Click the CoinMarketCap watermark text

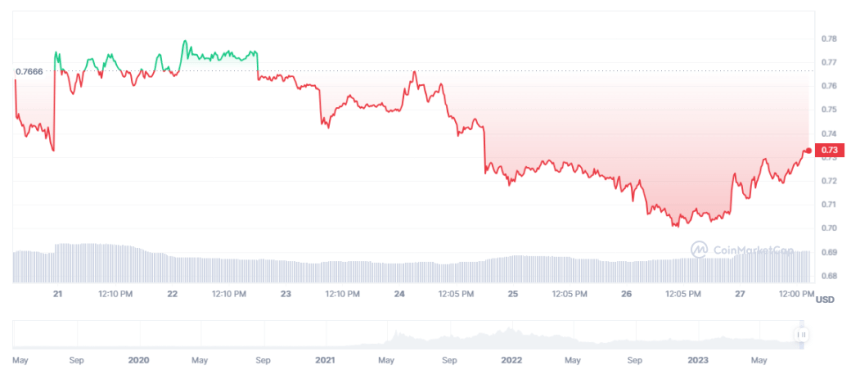pyautogui.click(x=753, y=250)
